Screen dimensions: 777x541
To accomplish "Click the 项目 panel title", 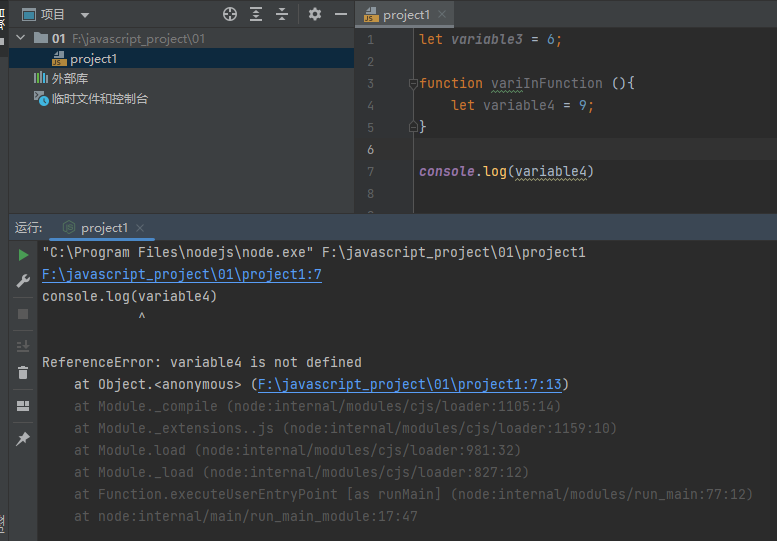I will pos(53,14).
